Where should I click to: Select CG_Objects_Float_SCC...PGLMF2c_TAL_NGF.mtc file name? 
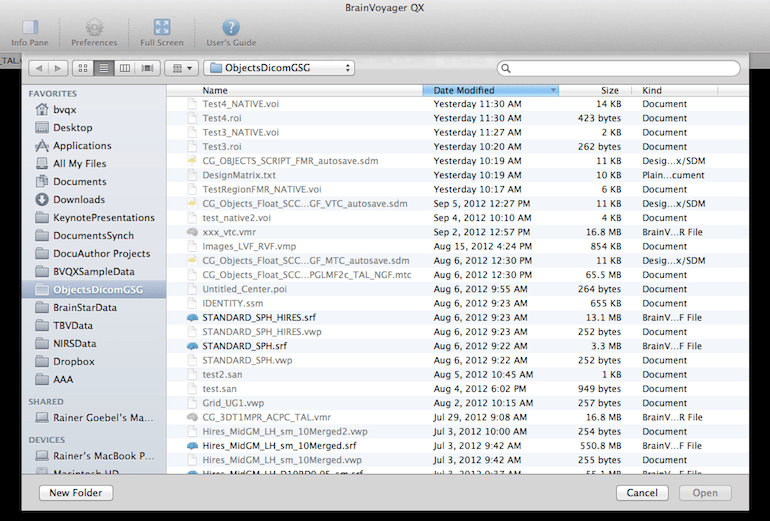[307, 275]
